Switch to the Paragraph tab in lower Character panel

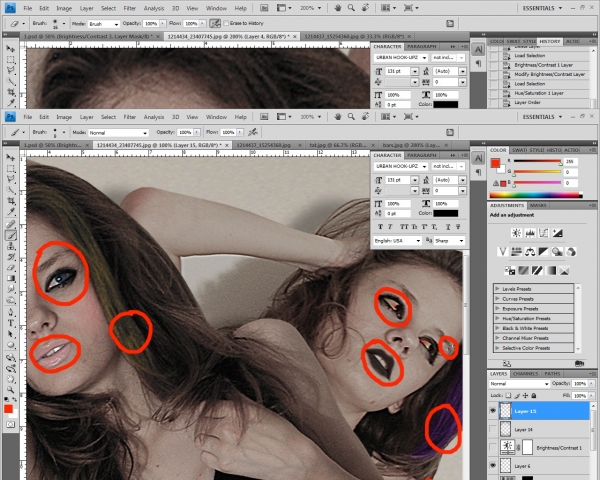(422, 155)
